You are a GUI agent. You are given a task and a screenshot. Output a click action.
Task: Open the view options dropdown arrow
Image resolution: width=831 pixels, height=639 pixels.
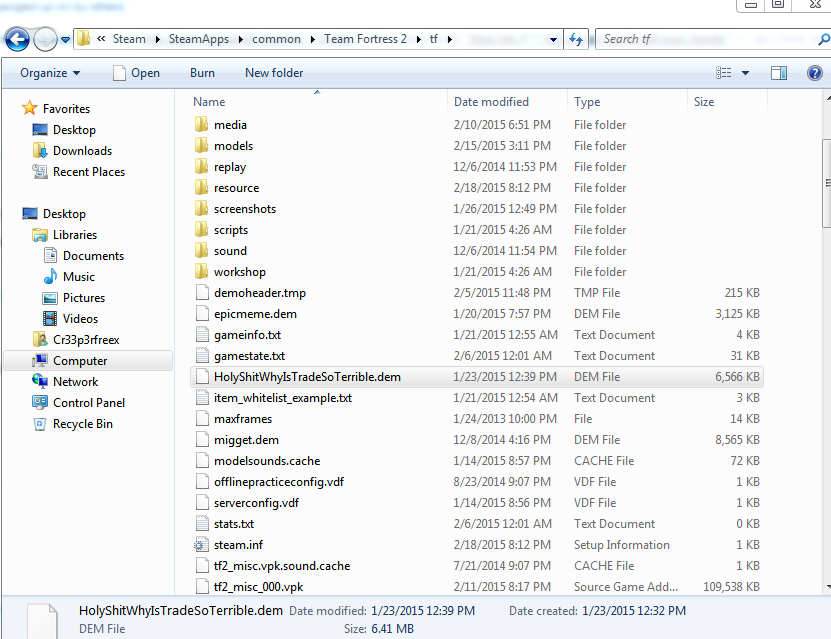pyautogui.click(x=745, y=73)
